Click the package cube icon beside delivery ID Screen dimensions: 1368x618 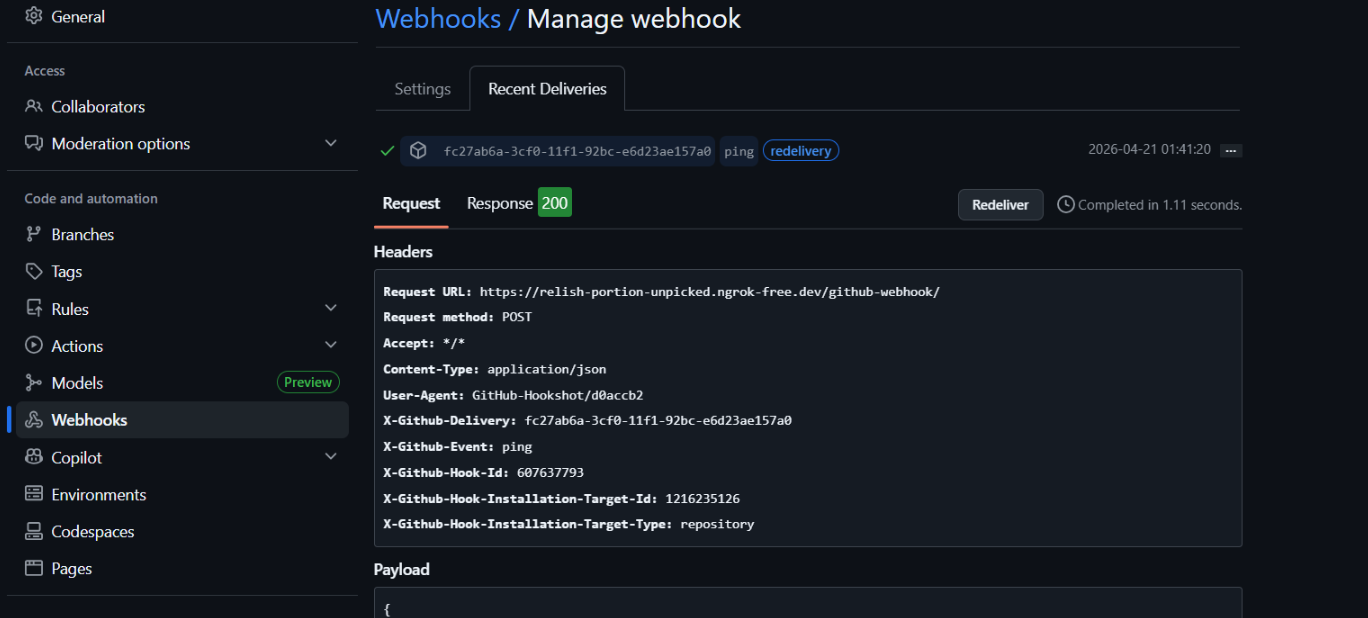(x=419, y=151)
